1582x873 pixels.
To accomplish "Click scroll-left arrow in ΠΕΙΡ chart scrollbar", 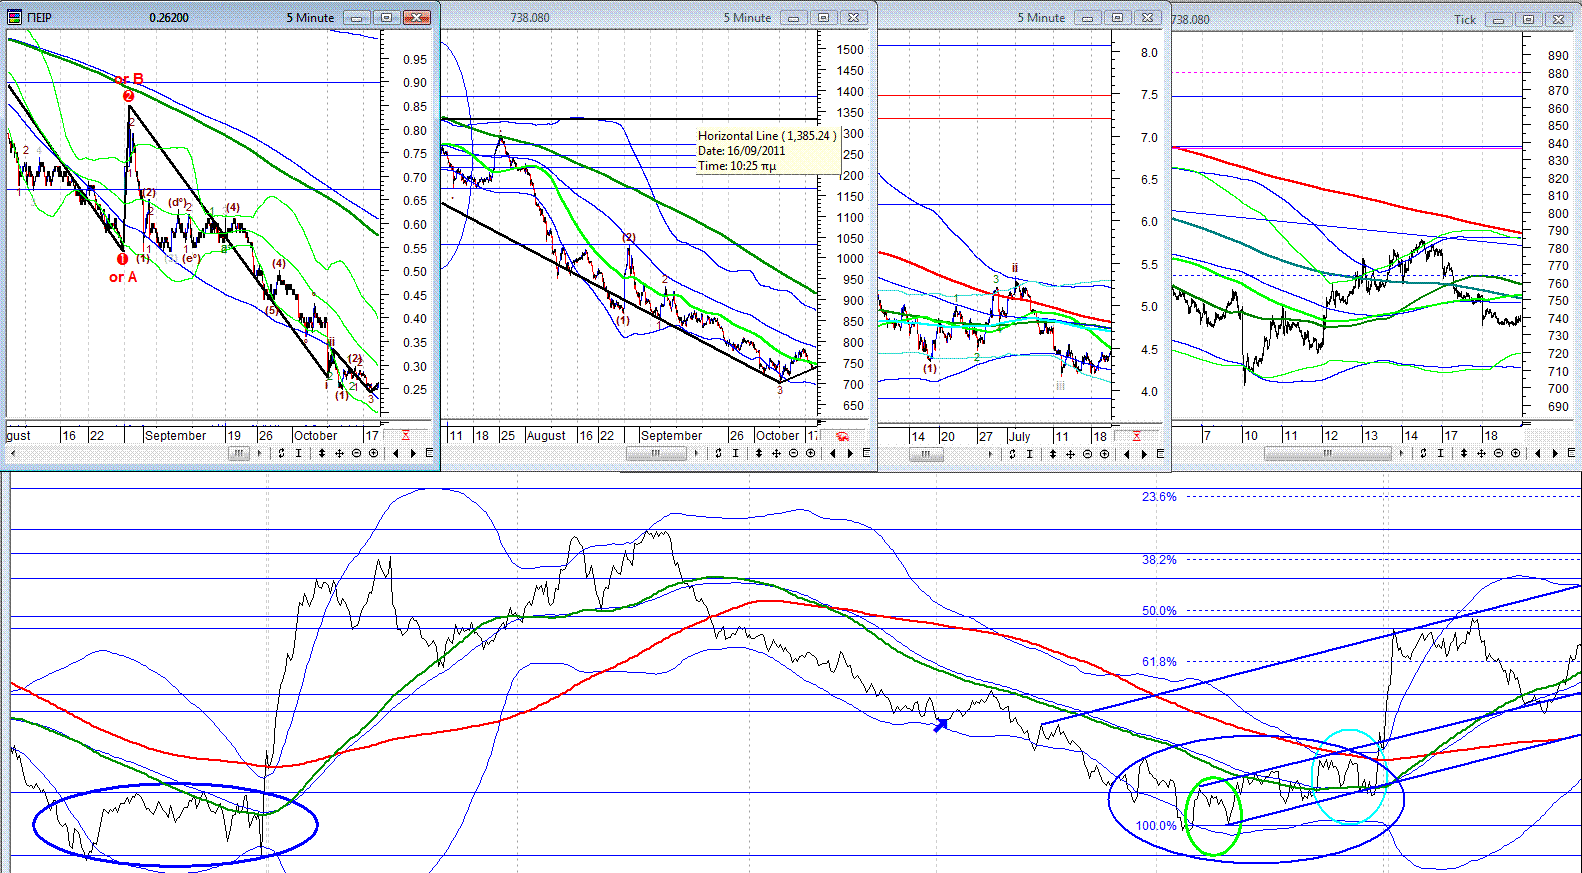I will (x=12, y=453).
